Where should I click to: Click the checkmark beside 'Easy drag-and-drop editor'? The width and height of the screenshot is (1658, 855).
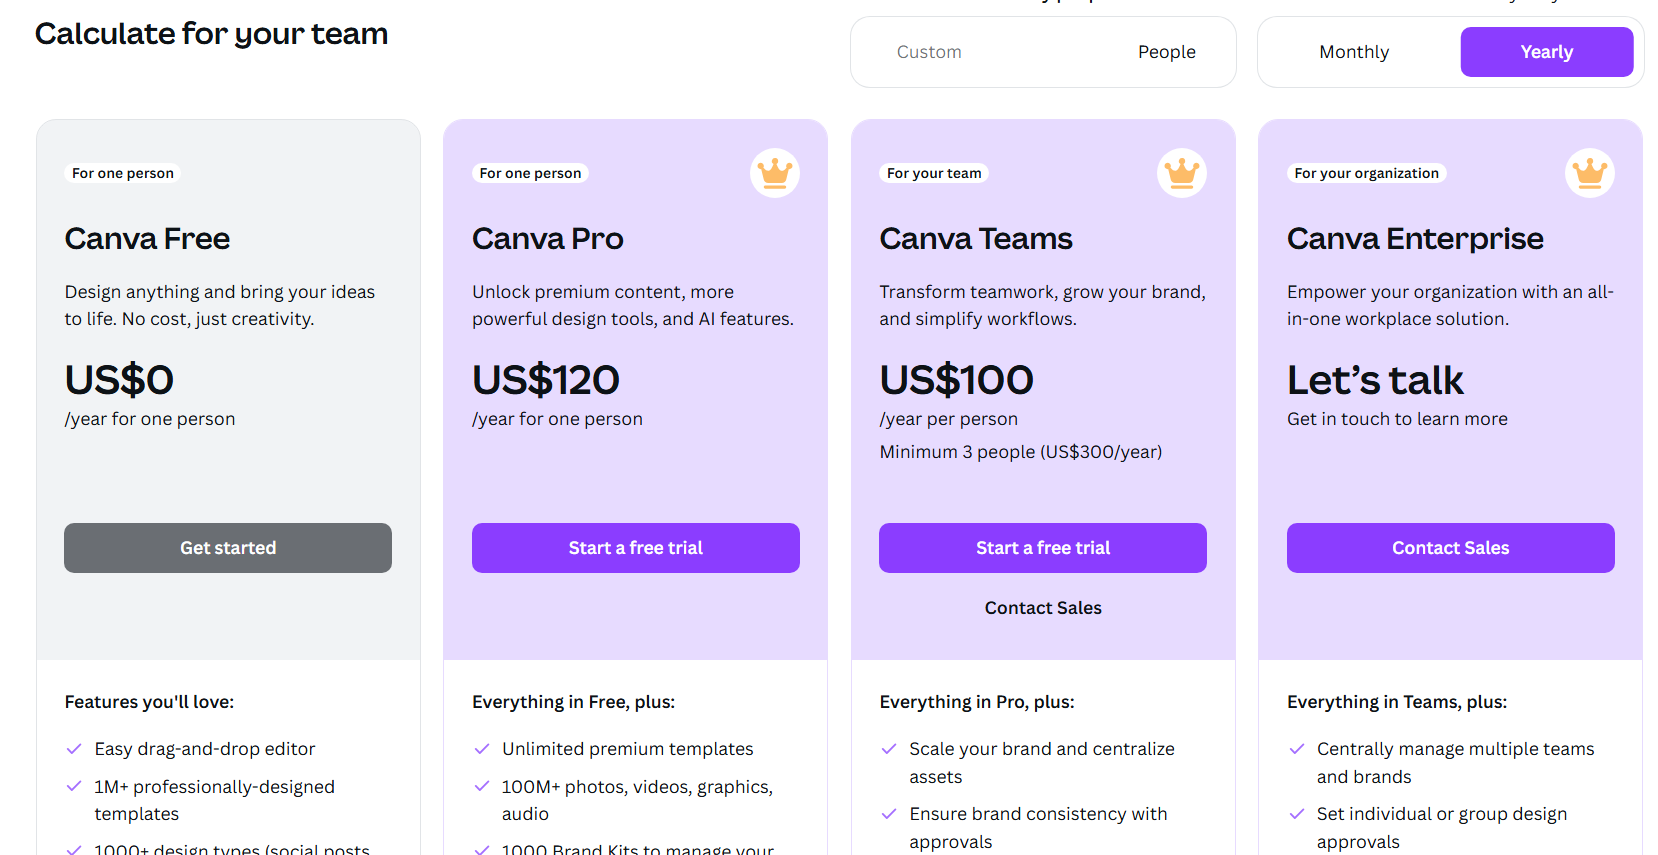[75, 748]
